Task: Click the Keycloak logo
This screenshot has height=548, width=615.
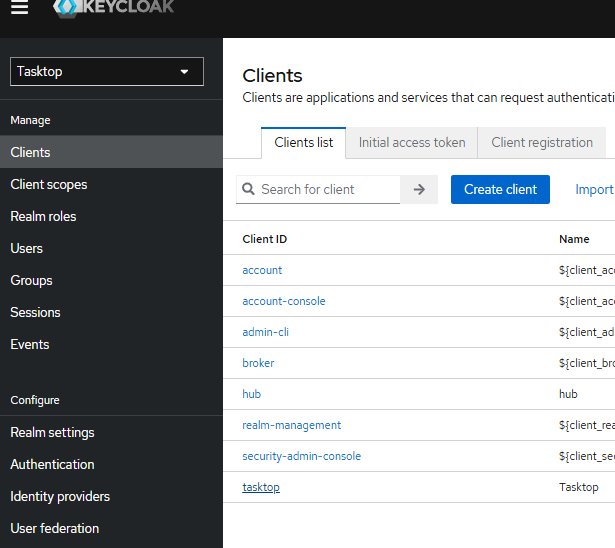Action: coord(114,8)
